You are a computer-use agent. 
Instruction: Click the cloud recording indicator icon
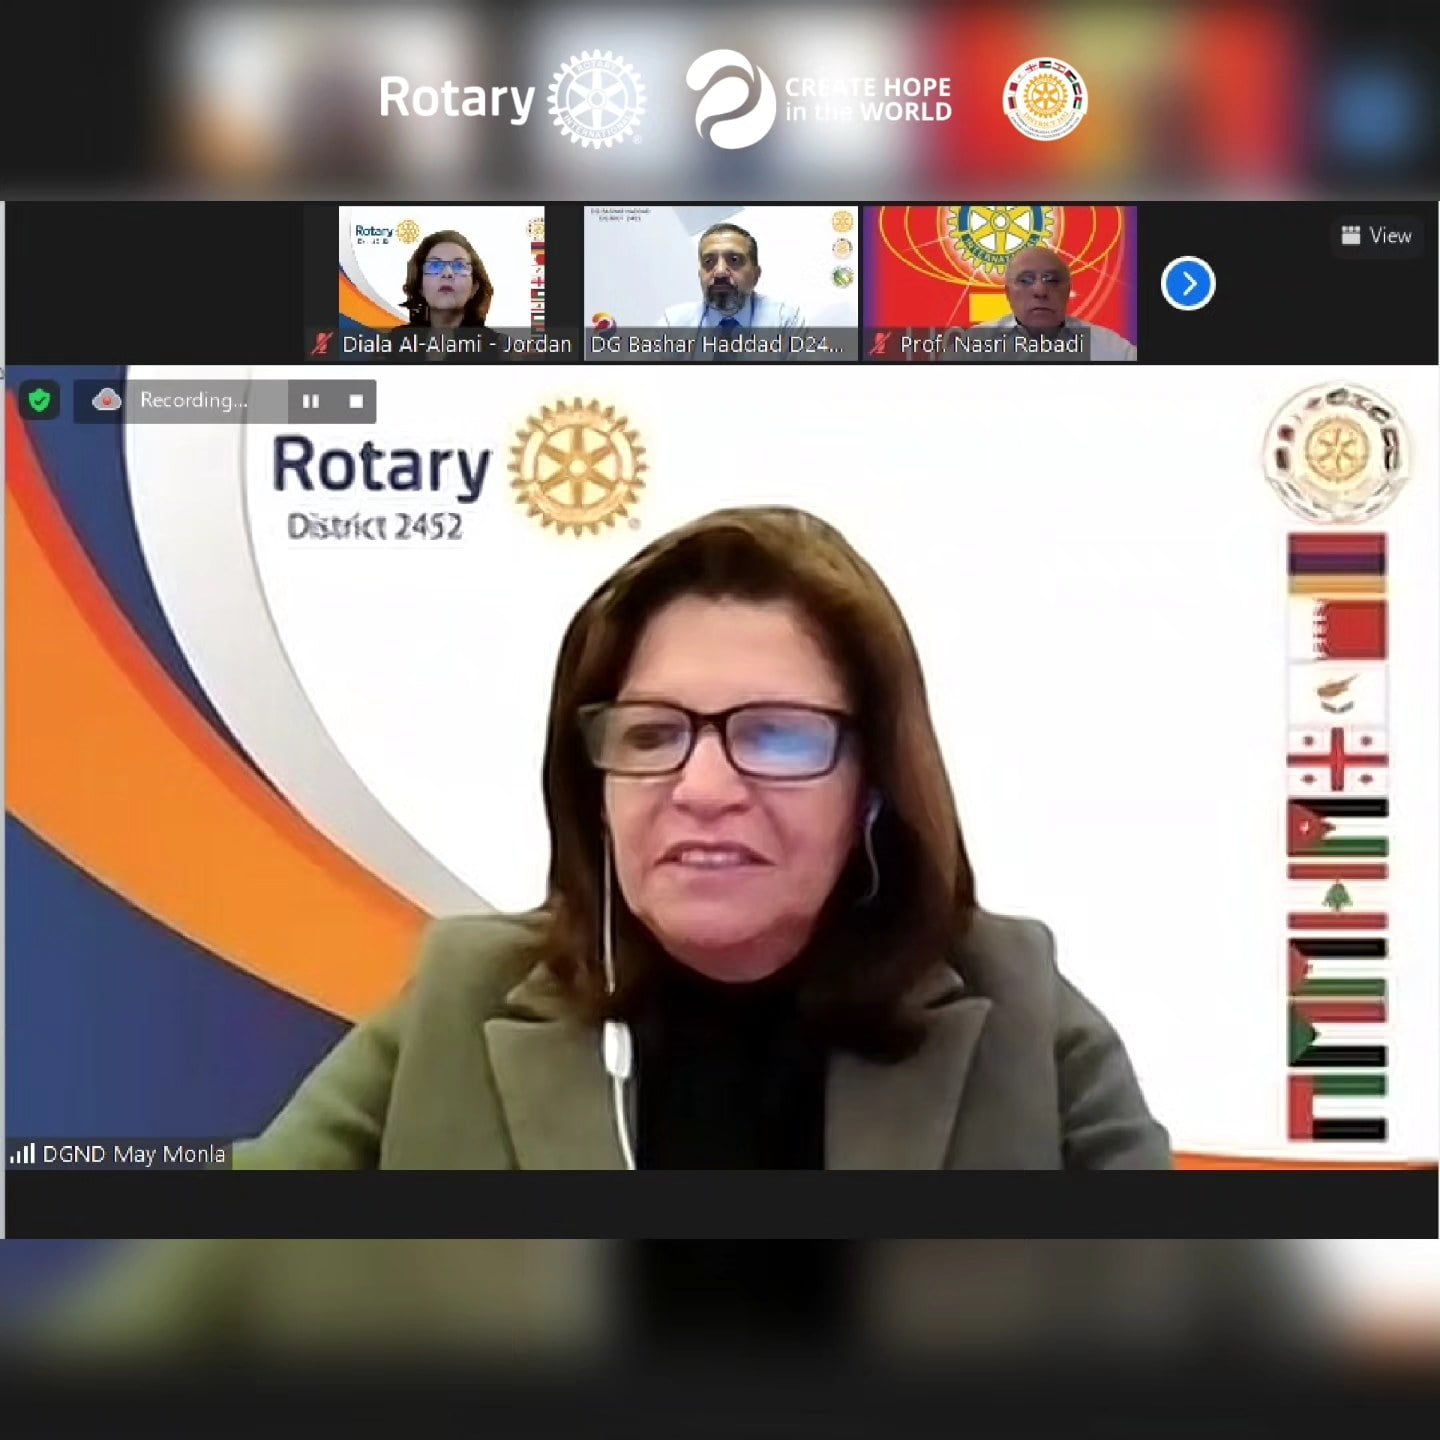click(106, 401)
